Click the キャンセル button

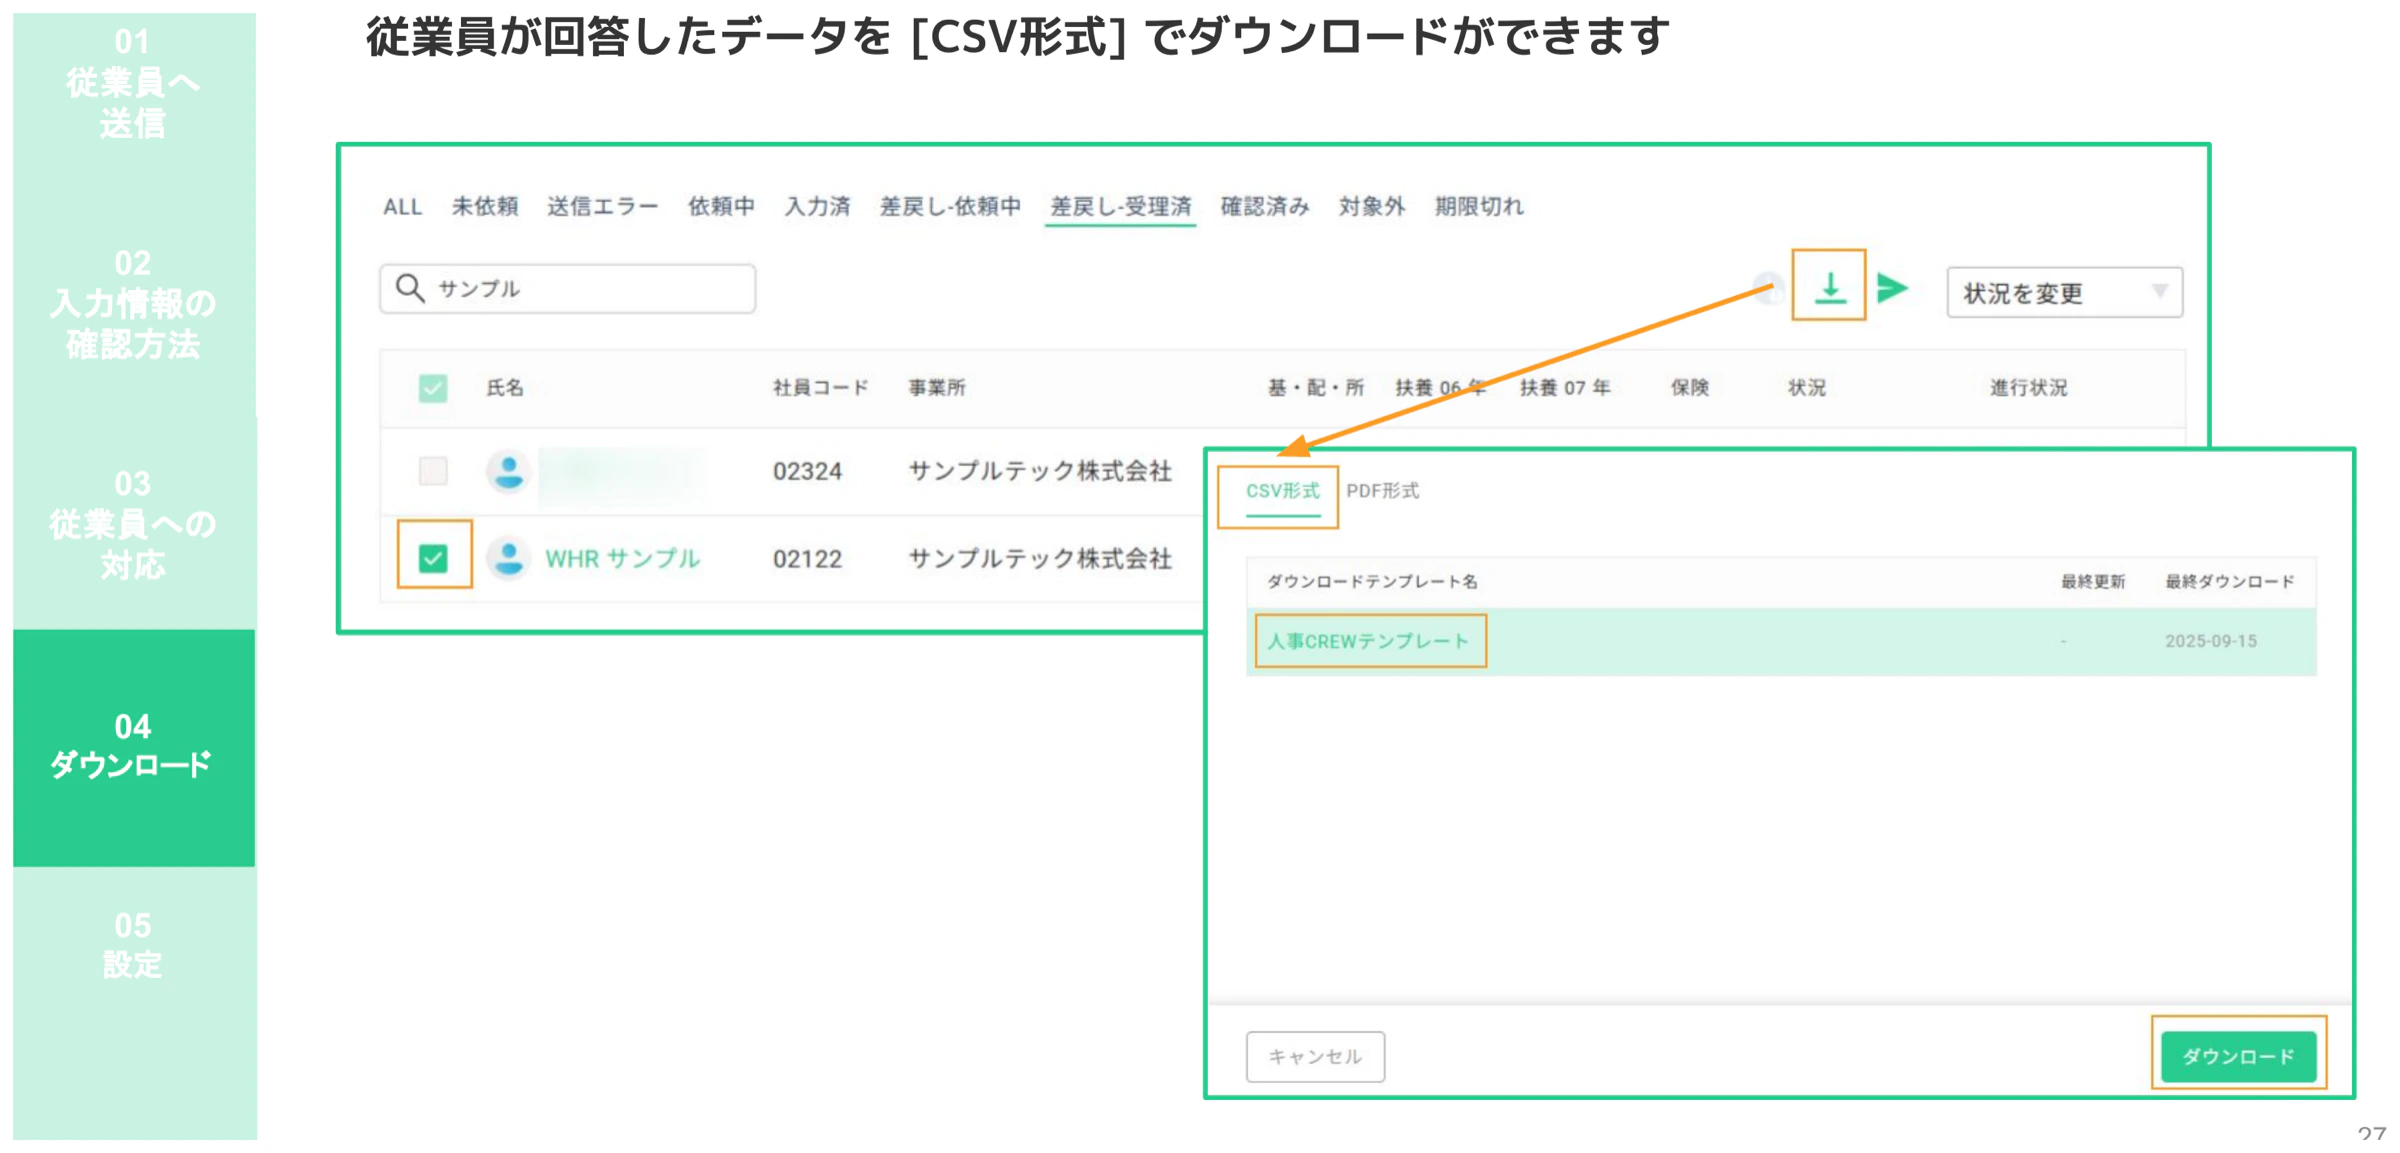(x=1315, y=1056)
